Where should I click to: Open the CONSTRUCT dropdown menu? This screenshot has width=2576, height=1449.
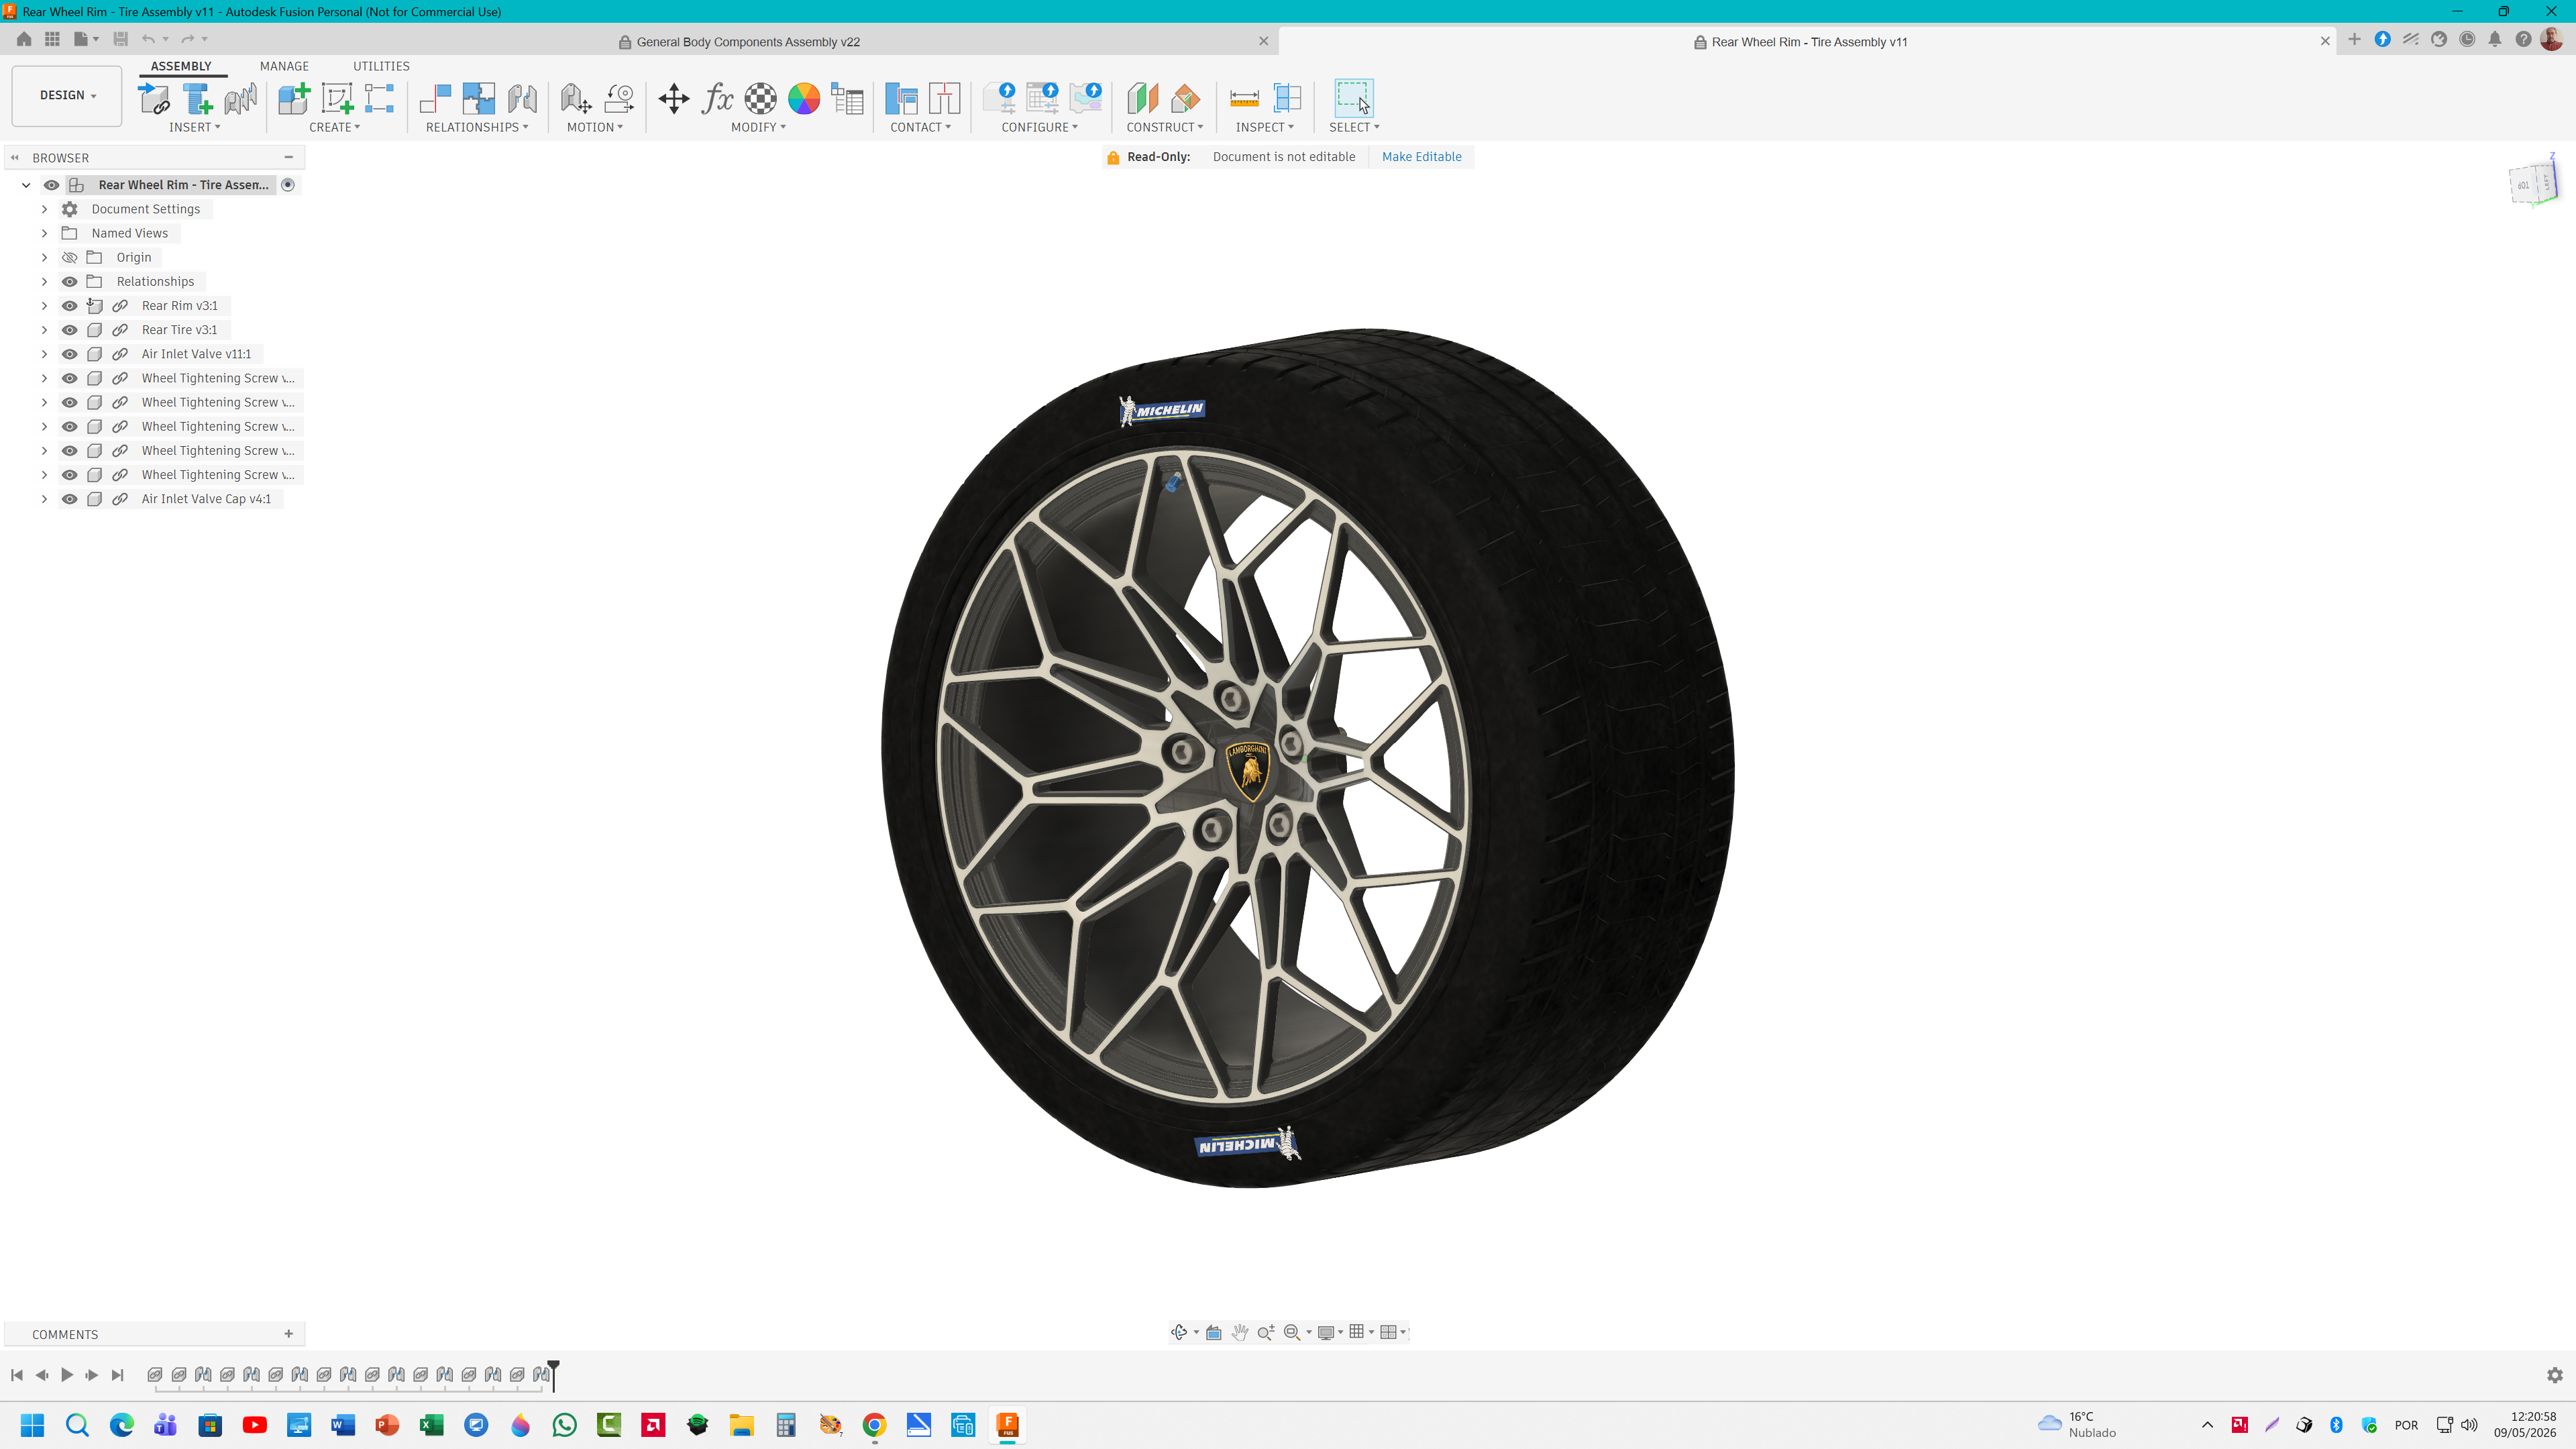pos(1164,127)
